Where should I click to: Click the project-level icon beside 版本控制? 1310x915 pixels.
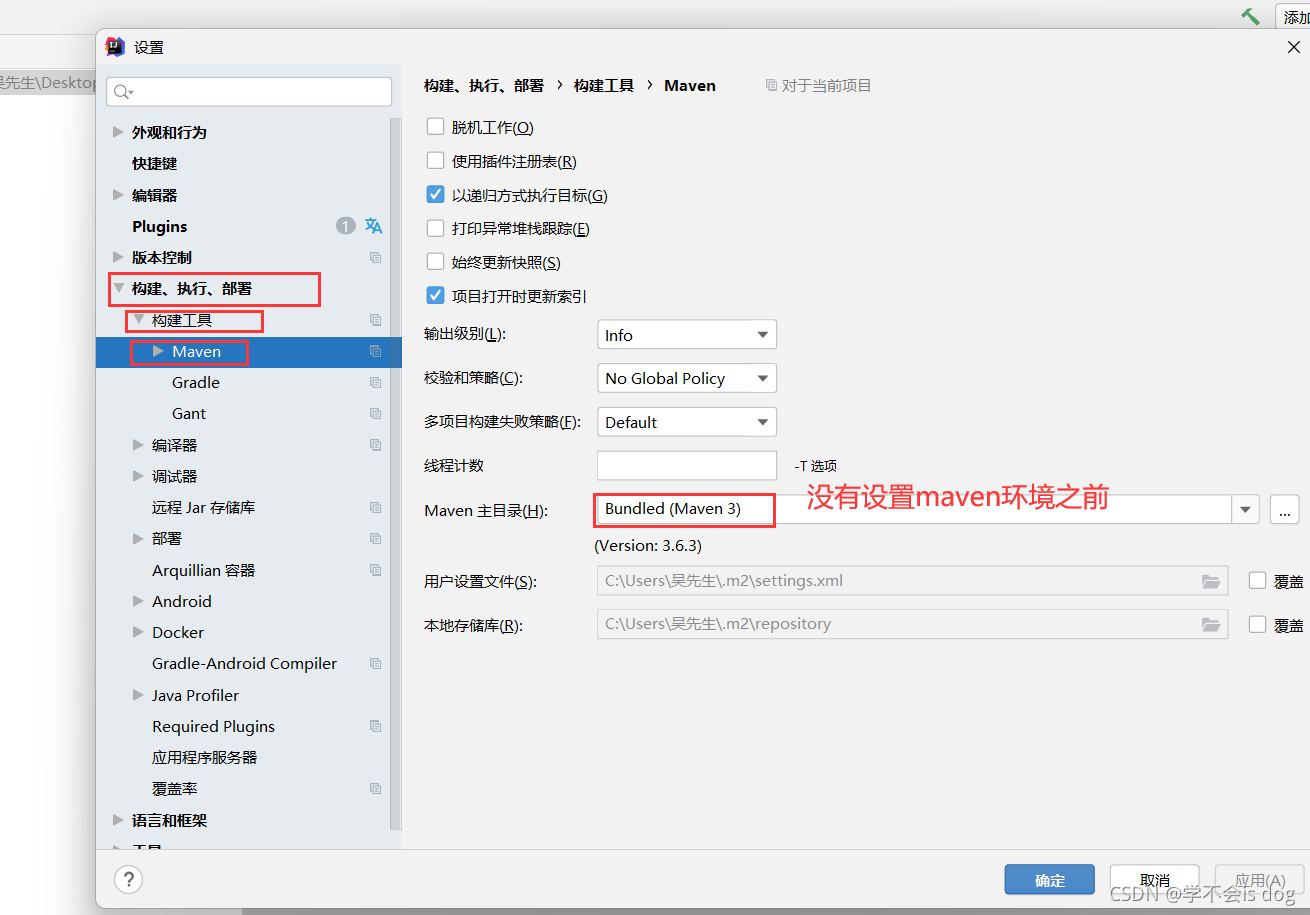[x=374, y=257]
